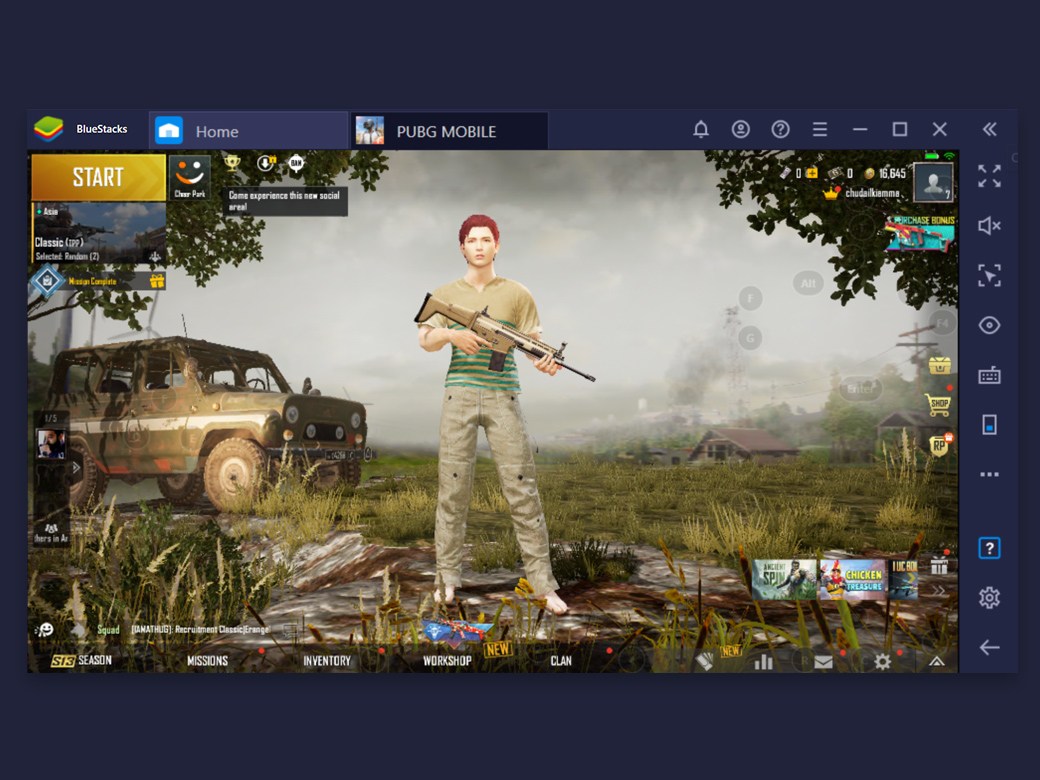The height and width of the screenshot is (780, 1040).
Task: Open Purchase Bonus weapon banner
Action: point(919,233)
